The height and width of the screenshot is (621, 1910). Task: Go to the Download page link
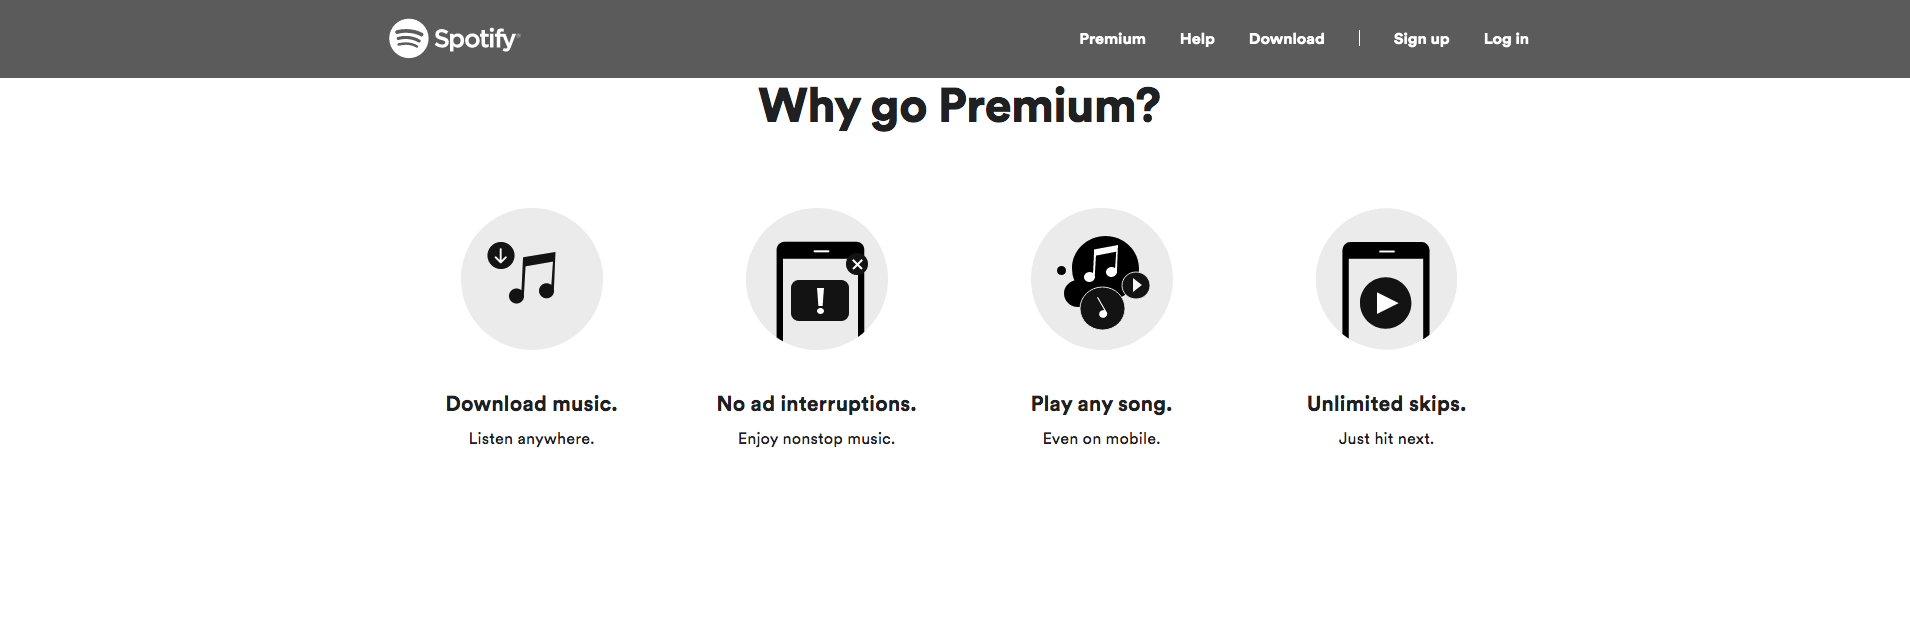1286,39
